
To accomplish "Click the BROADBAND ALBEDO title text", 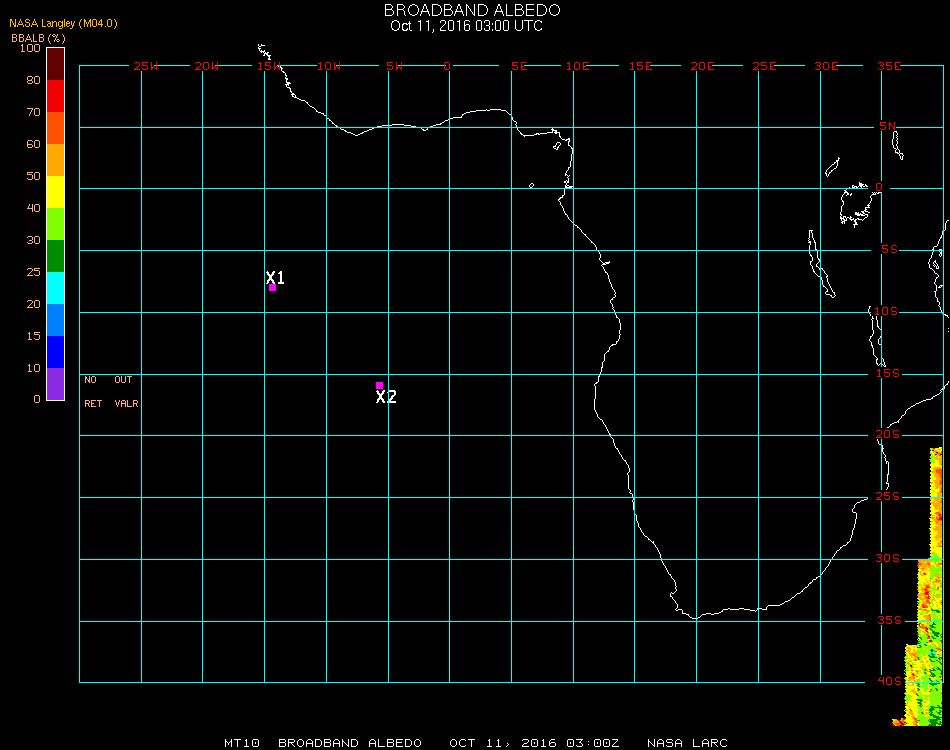I will [x=472, y=10].
